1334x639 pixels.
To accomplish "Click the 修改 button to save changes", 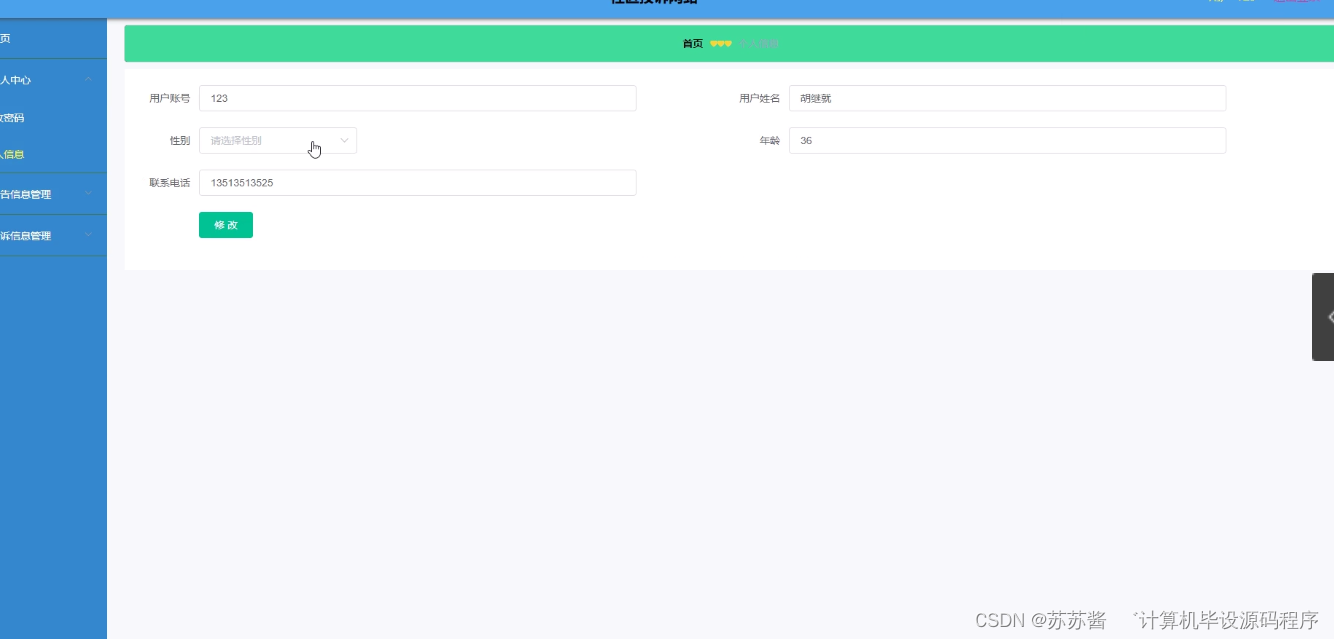I will pyautogui.click(x=225, y=224).
